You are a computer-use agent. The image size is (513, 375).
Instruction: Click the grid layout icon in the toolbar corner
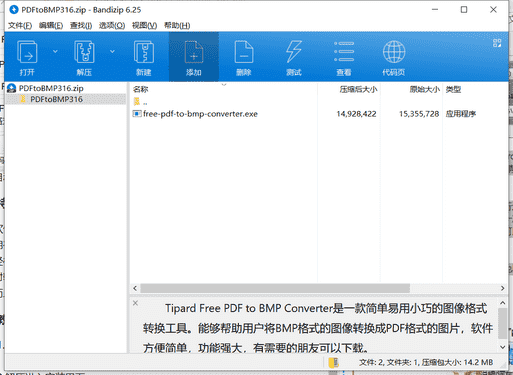point(497,43)
